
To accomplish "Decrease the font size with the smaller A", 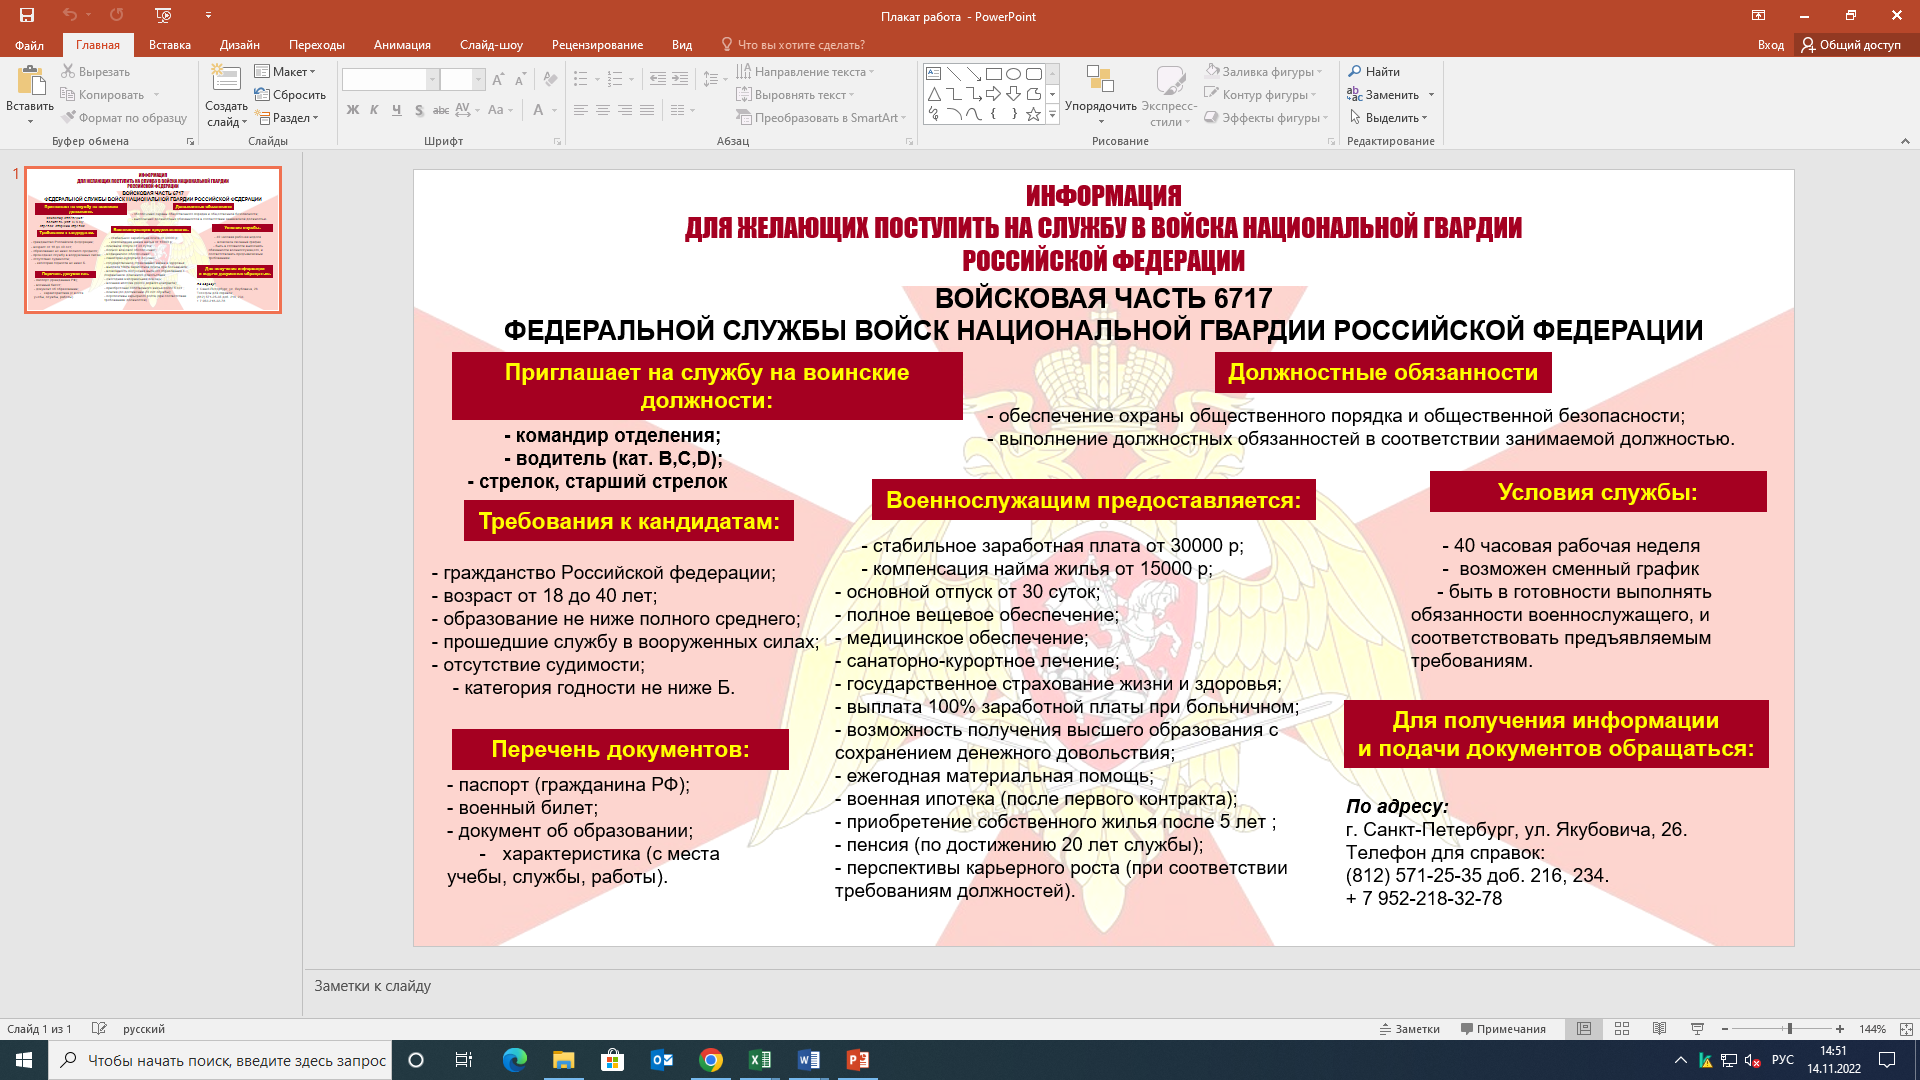I will [x=520, y=79].
